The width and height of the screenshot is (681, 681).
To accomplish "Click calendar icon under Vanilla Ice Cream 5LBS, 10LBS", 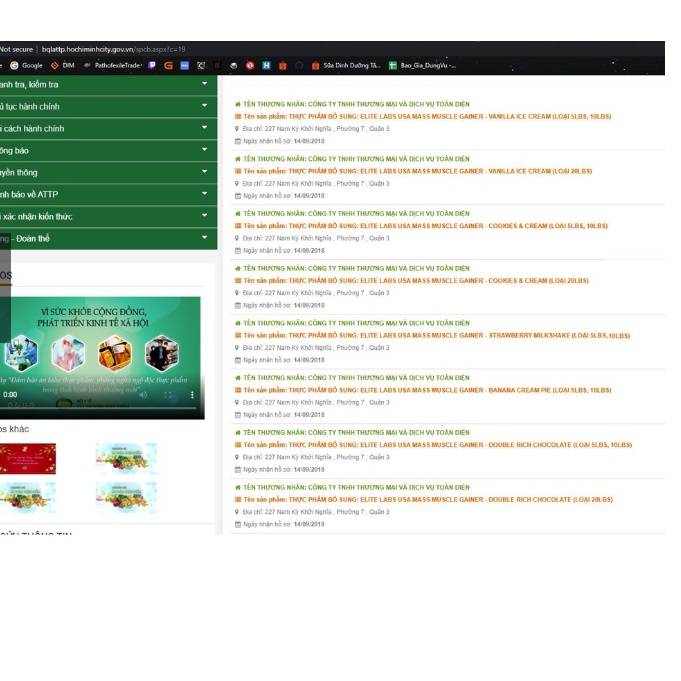I will [238, 141].
